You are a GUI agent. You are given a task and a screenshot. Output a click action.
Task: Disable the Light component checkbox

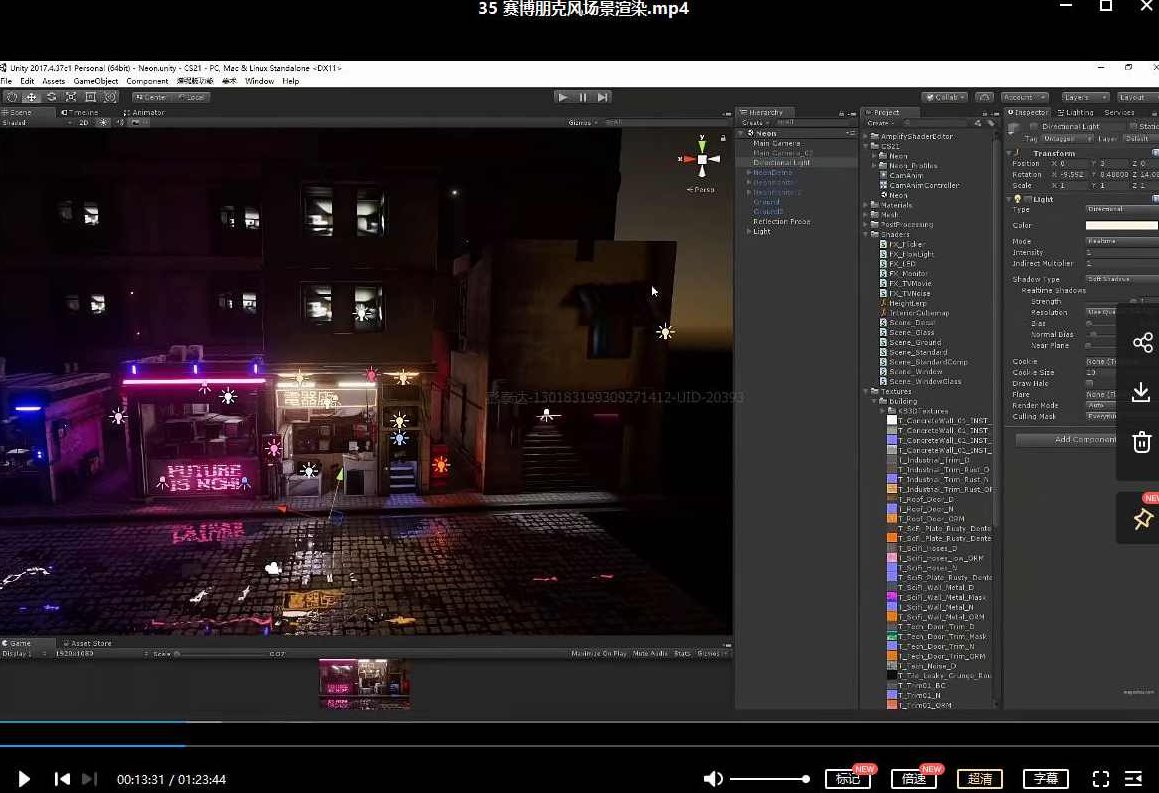tap(1026, 199)
